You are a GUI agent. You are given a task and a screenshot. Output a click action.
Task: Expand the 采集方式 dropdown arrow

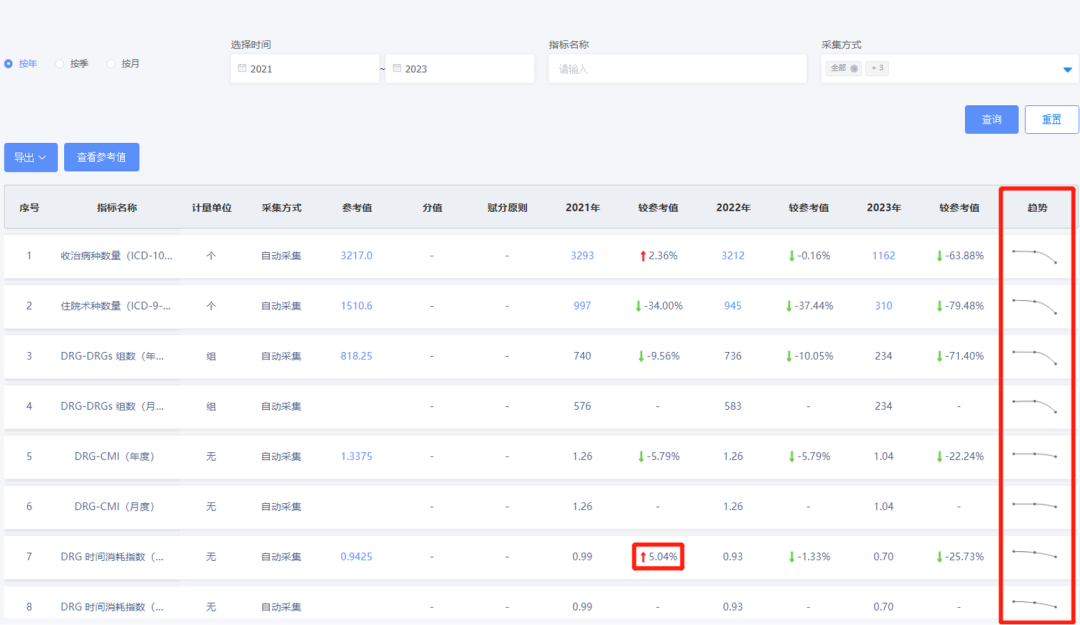[1067, 70]
